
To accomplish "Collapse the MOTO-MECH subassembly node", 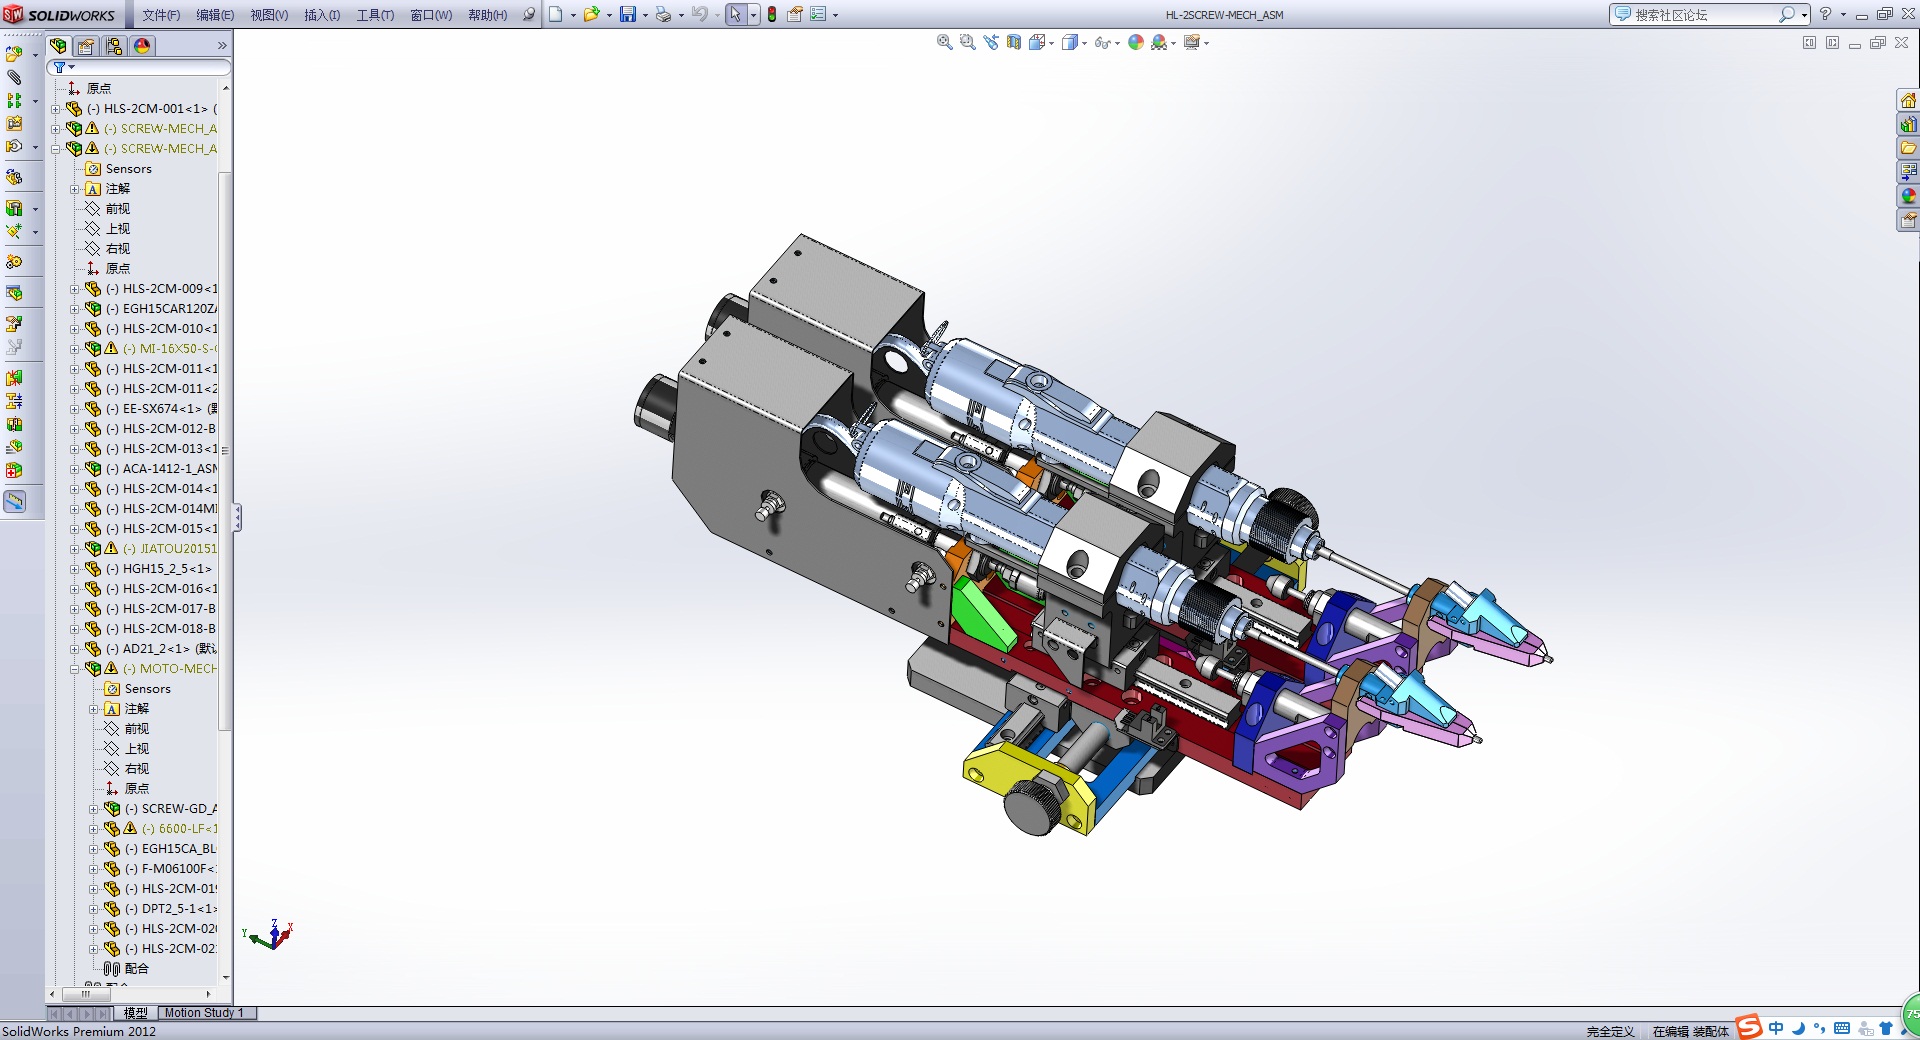I will (x=74, y=669).
